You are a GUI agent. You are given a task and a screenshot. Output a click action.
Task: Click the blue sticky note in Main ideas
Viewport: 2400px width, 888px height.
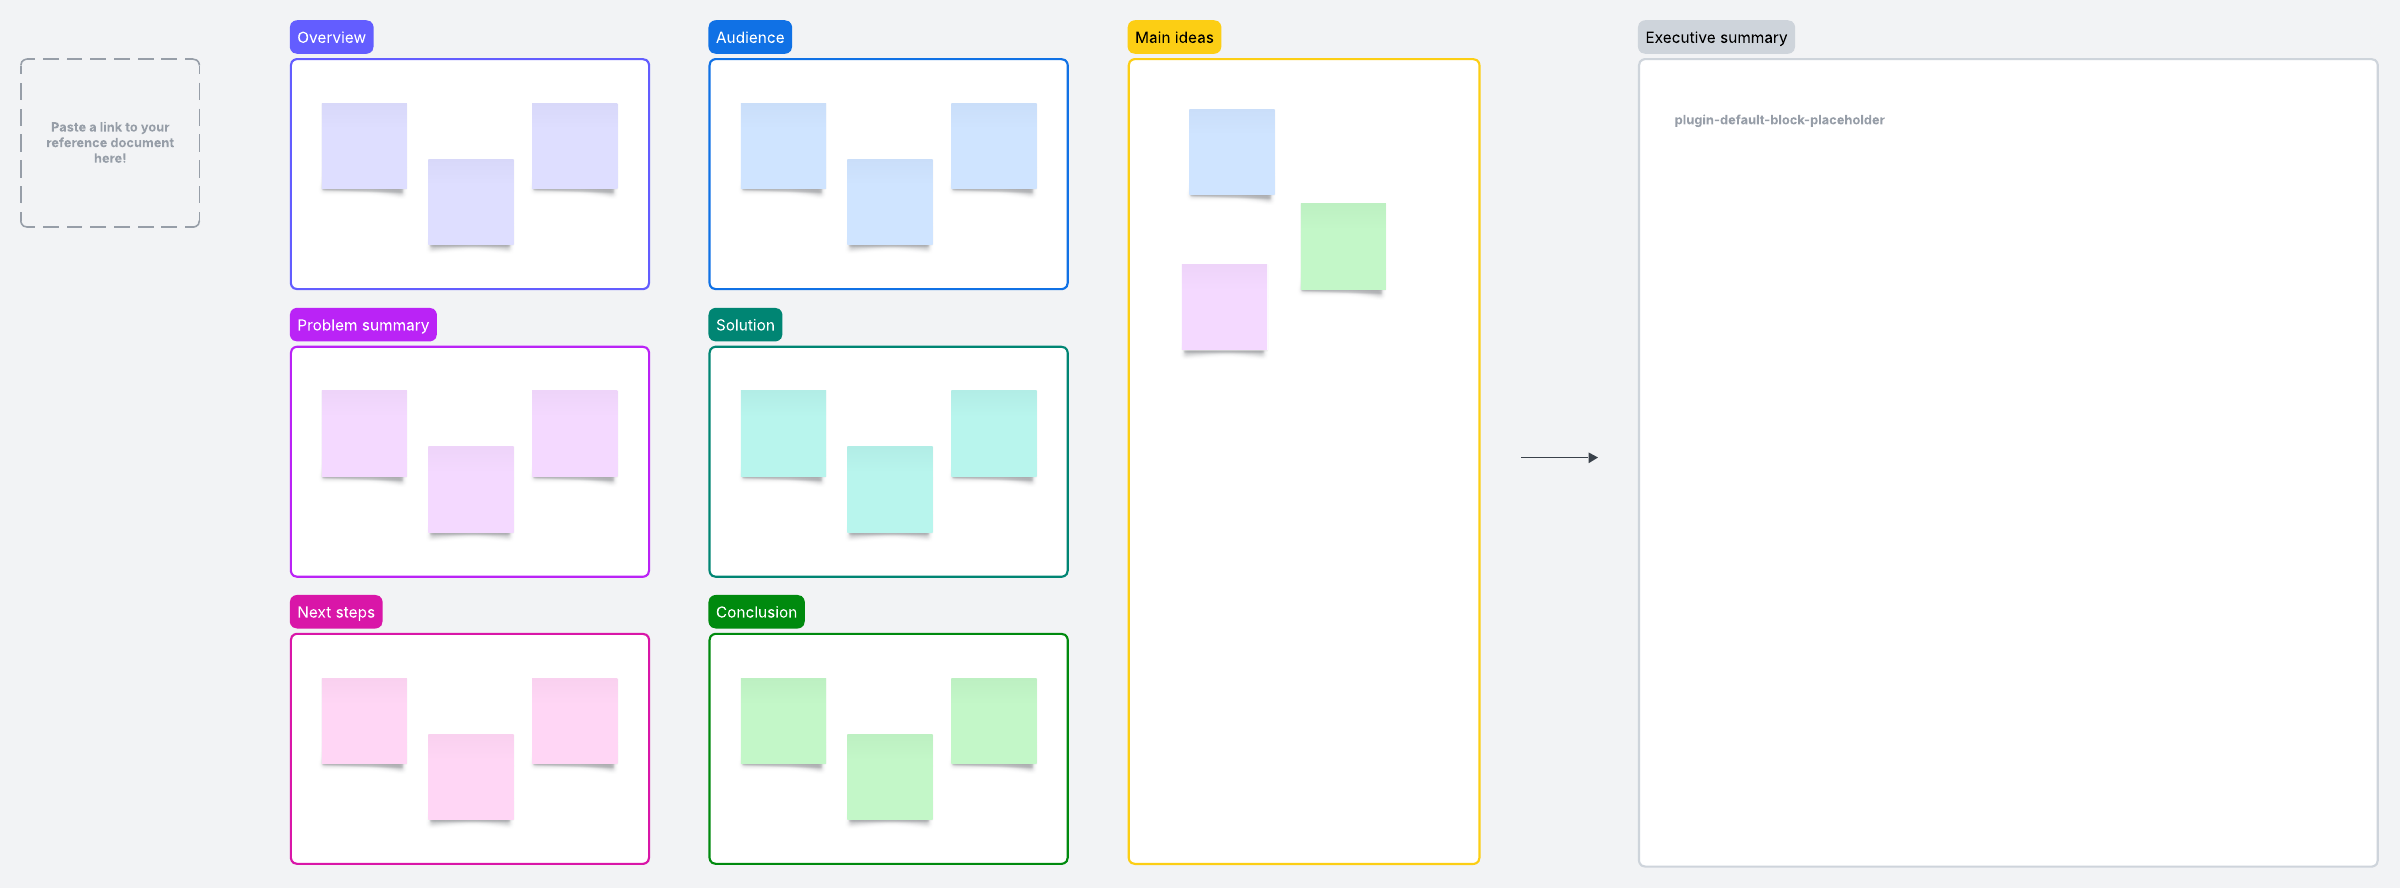click(x=1231, y=152)
